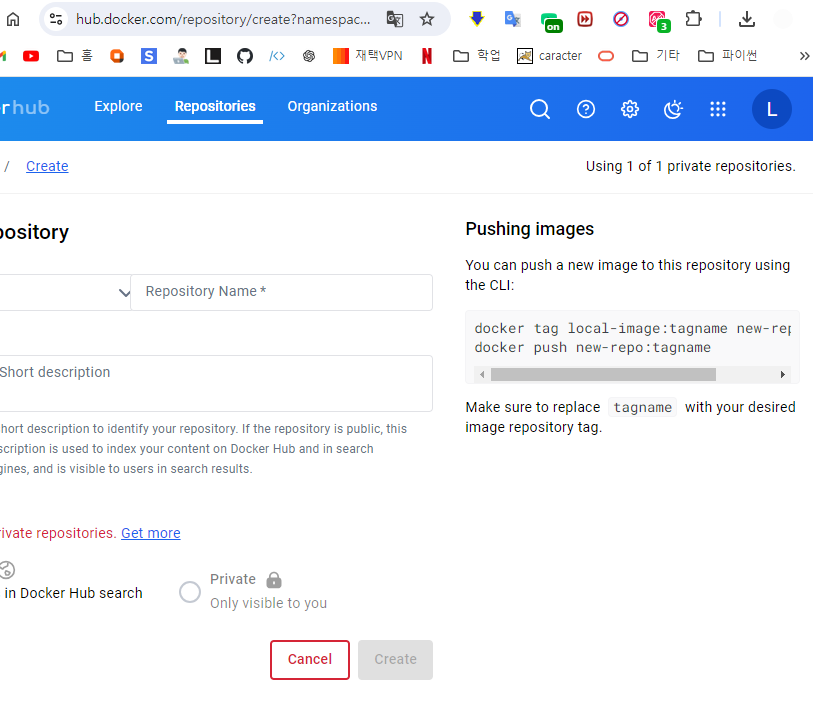Open the blue S bookmark icon

coord(149,55)
